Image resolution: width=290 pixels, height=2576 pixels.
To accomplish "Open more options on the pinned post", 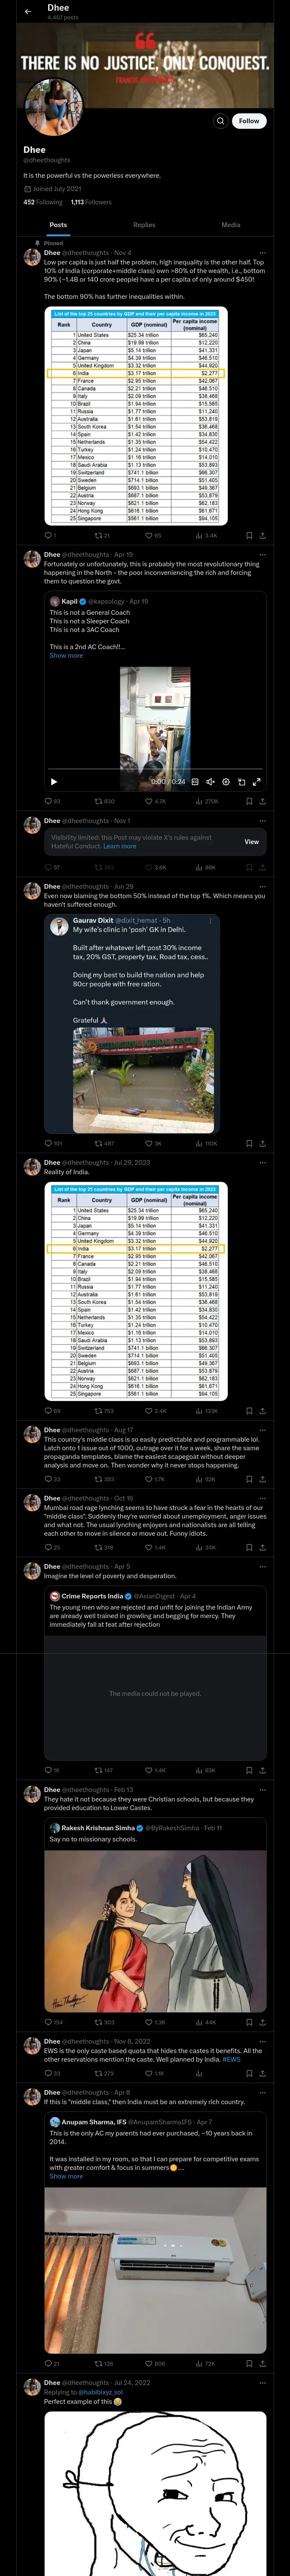I will pyautogui.click(x=263, y=253).
